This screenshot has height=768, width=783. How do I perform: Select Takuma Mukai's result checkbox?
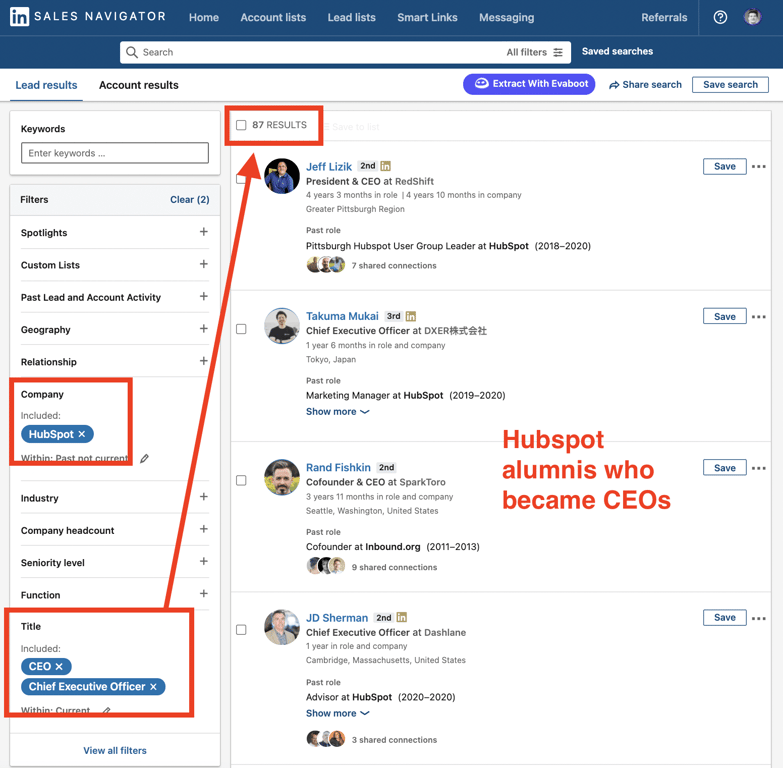[241, 329]
